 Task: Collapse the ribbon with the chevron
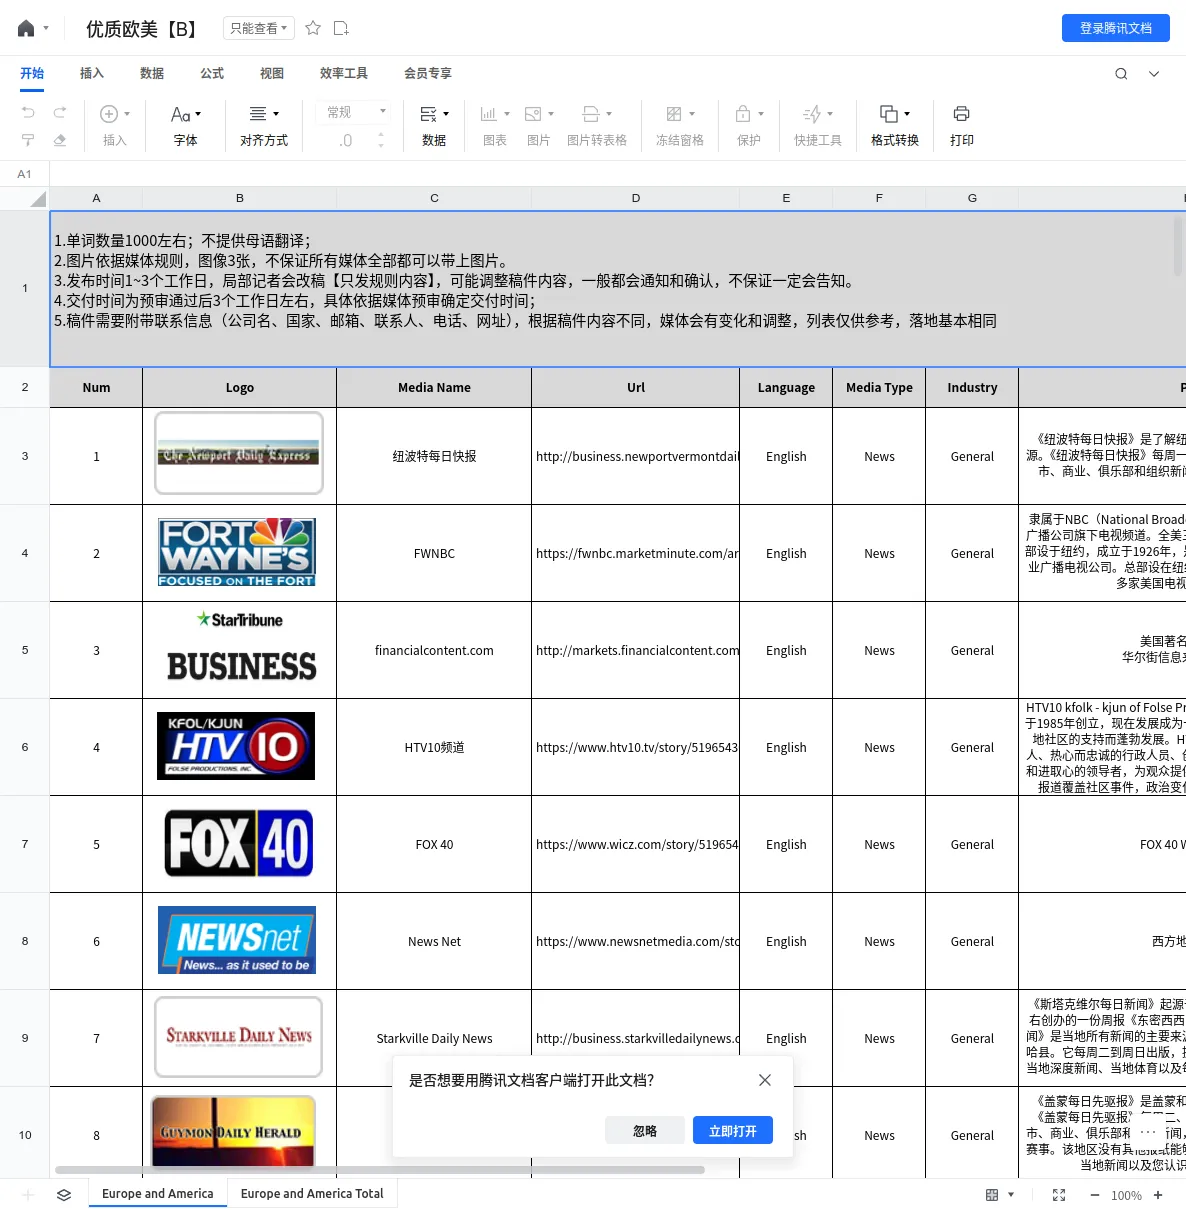[1154, 74]
